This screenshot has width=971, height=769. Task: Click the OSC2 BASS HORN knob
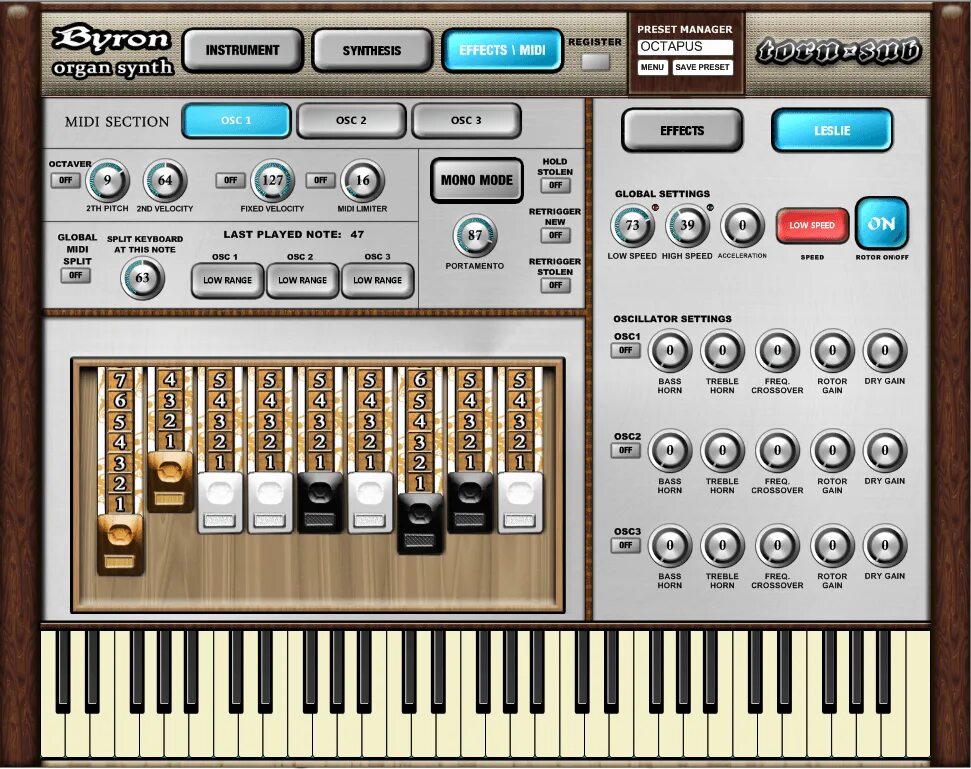point(669,451)
